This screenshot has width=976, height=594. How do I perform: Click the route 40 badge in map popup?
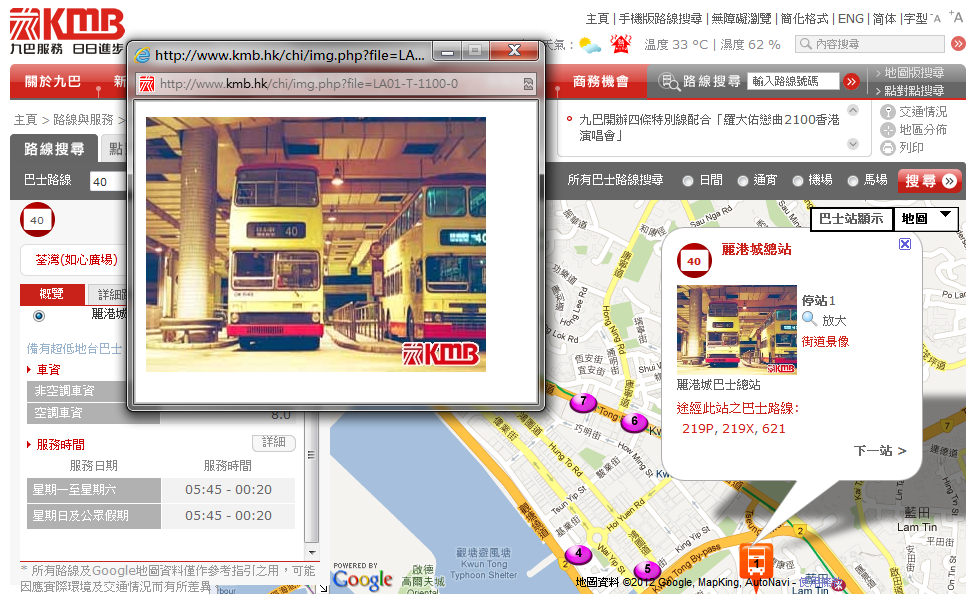tap(694, 260)
